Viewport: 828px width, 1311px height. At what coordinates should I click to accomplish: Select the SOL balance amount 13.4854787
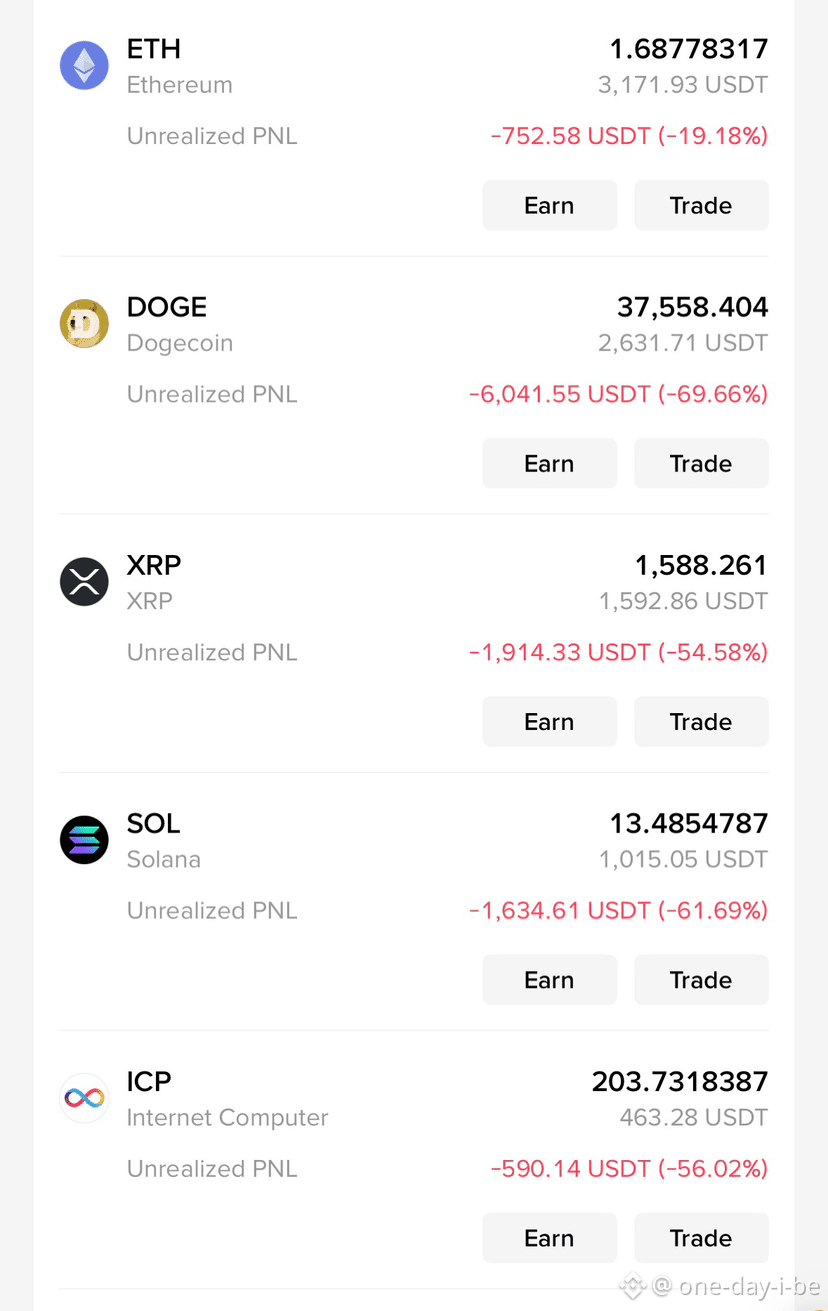pyautogui.click(x=689, y=823)
